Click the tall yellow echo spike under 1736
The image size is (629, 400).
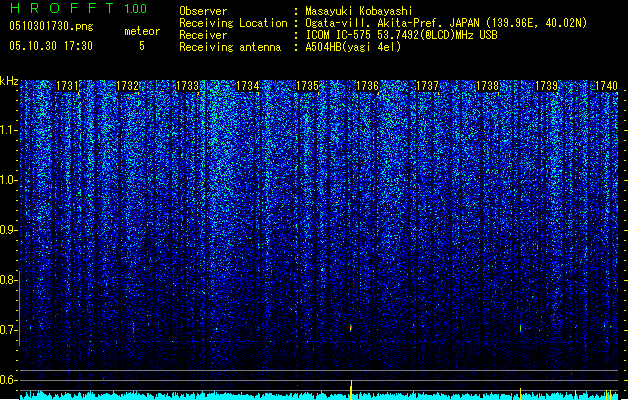coord(351,390)
